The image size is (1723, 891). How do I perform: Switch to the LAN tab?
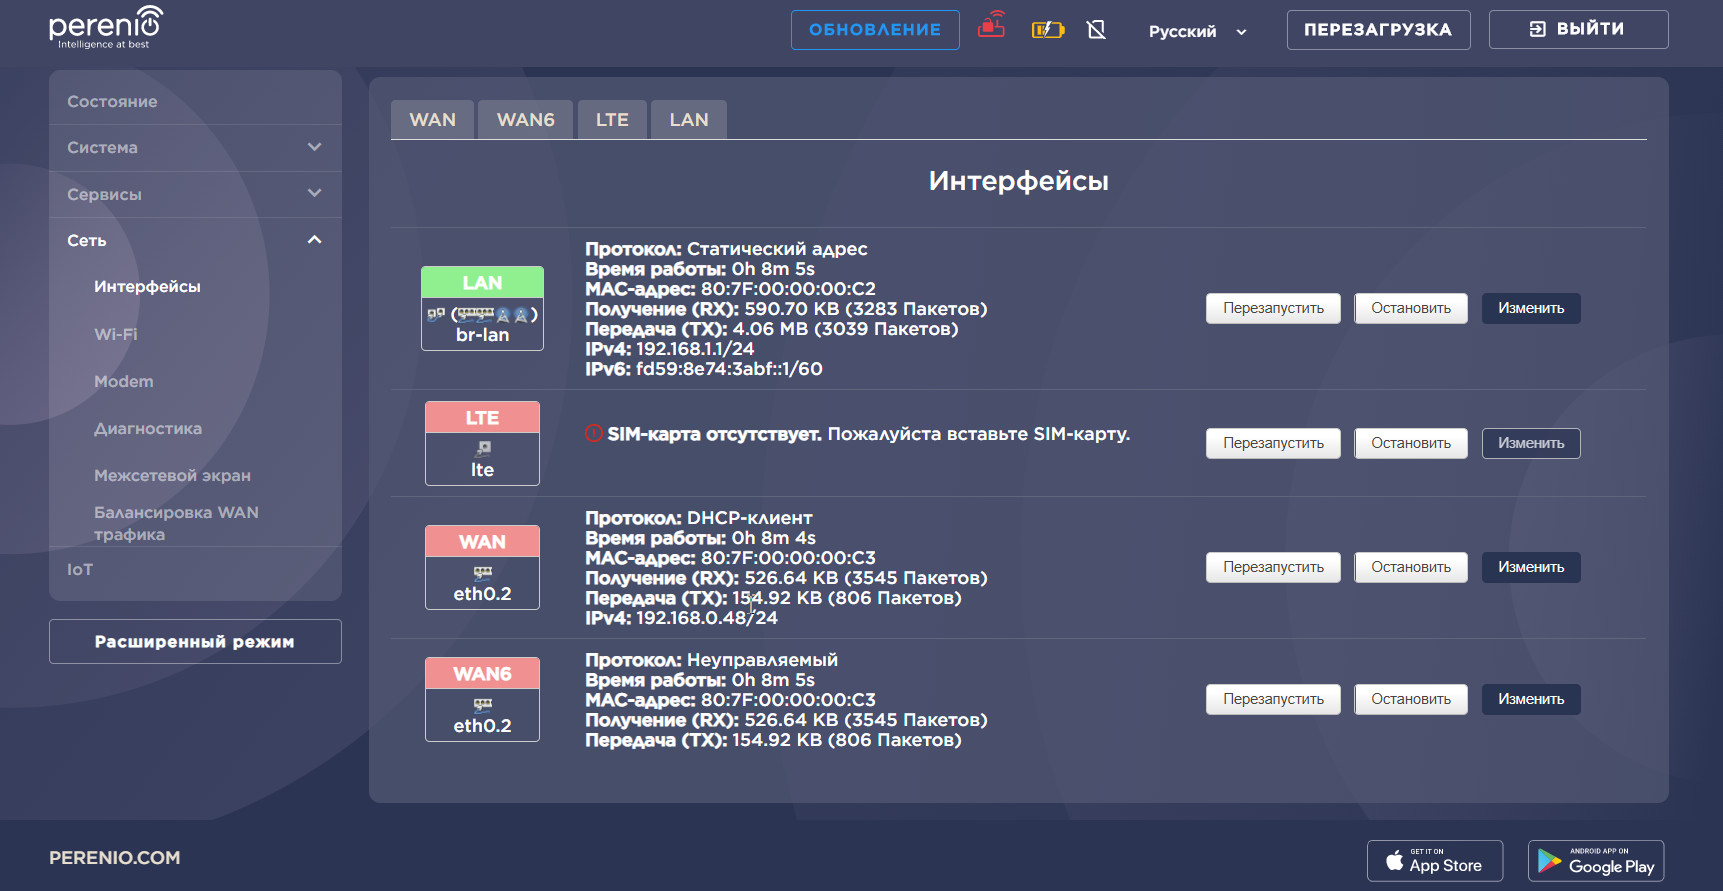click(x=689, y=120)
